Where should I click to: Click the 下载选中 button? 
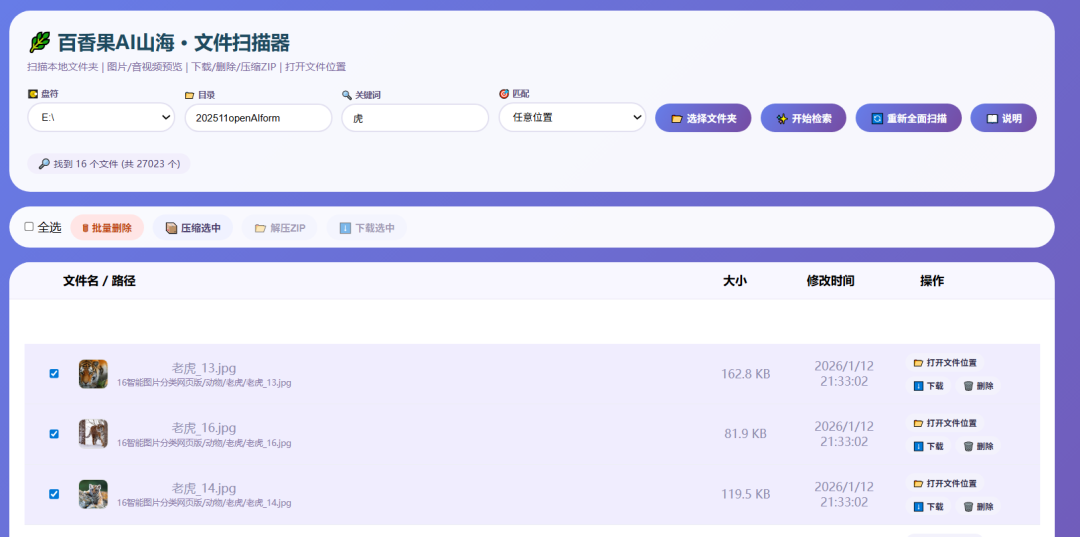tap(366, 228)
